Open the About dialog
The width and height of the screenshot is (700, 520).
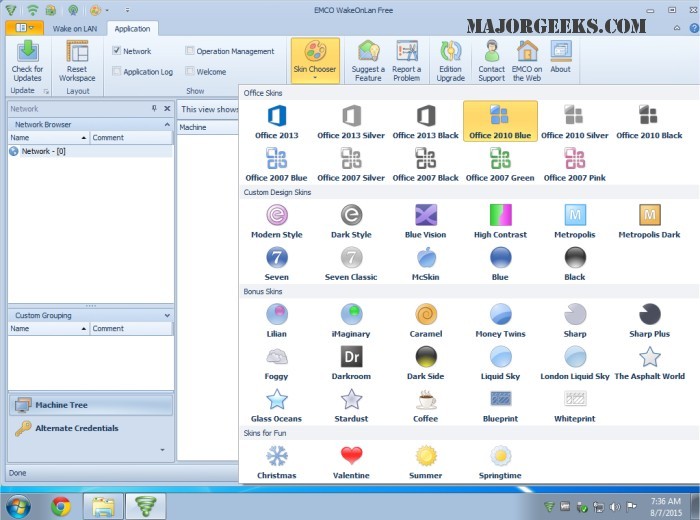(560, 57)
